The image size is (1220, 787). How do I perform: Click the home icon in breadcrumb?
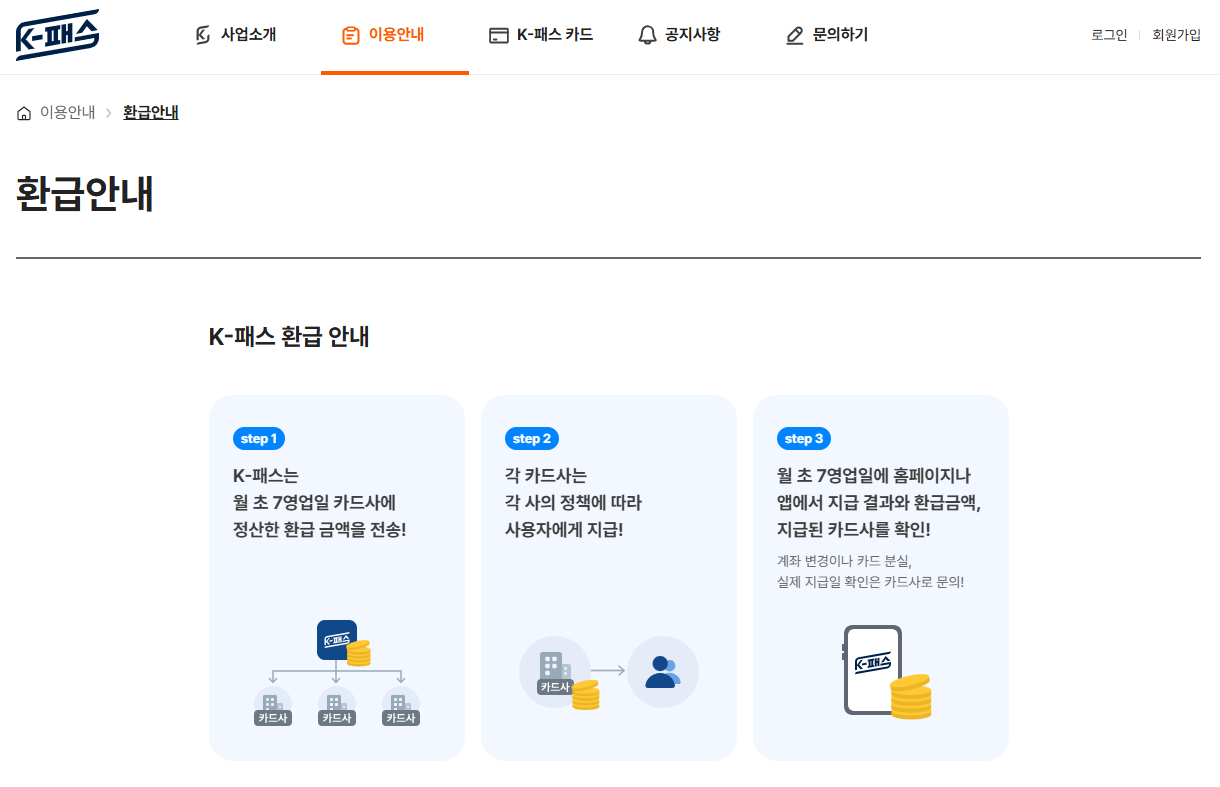click(24, 113)
